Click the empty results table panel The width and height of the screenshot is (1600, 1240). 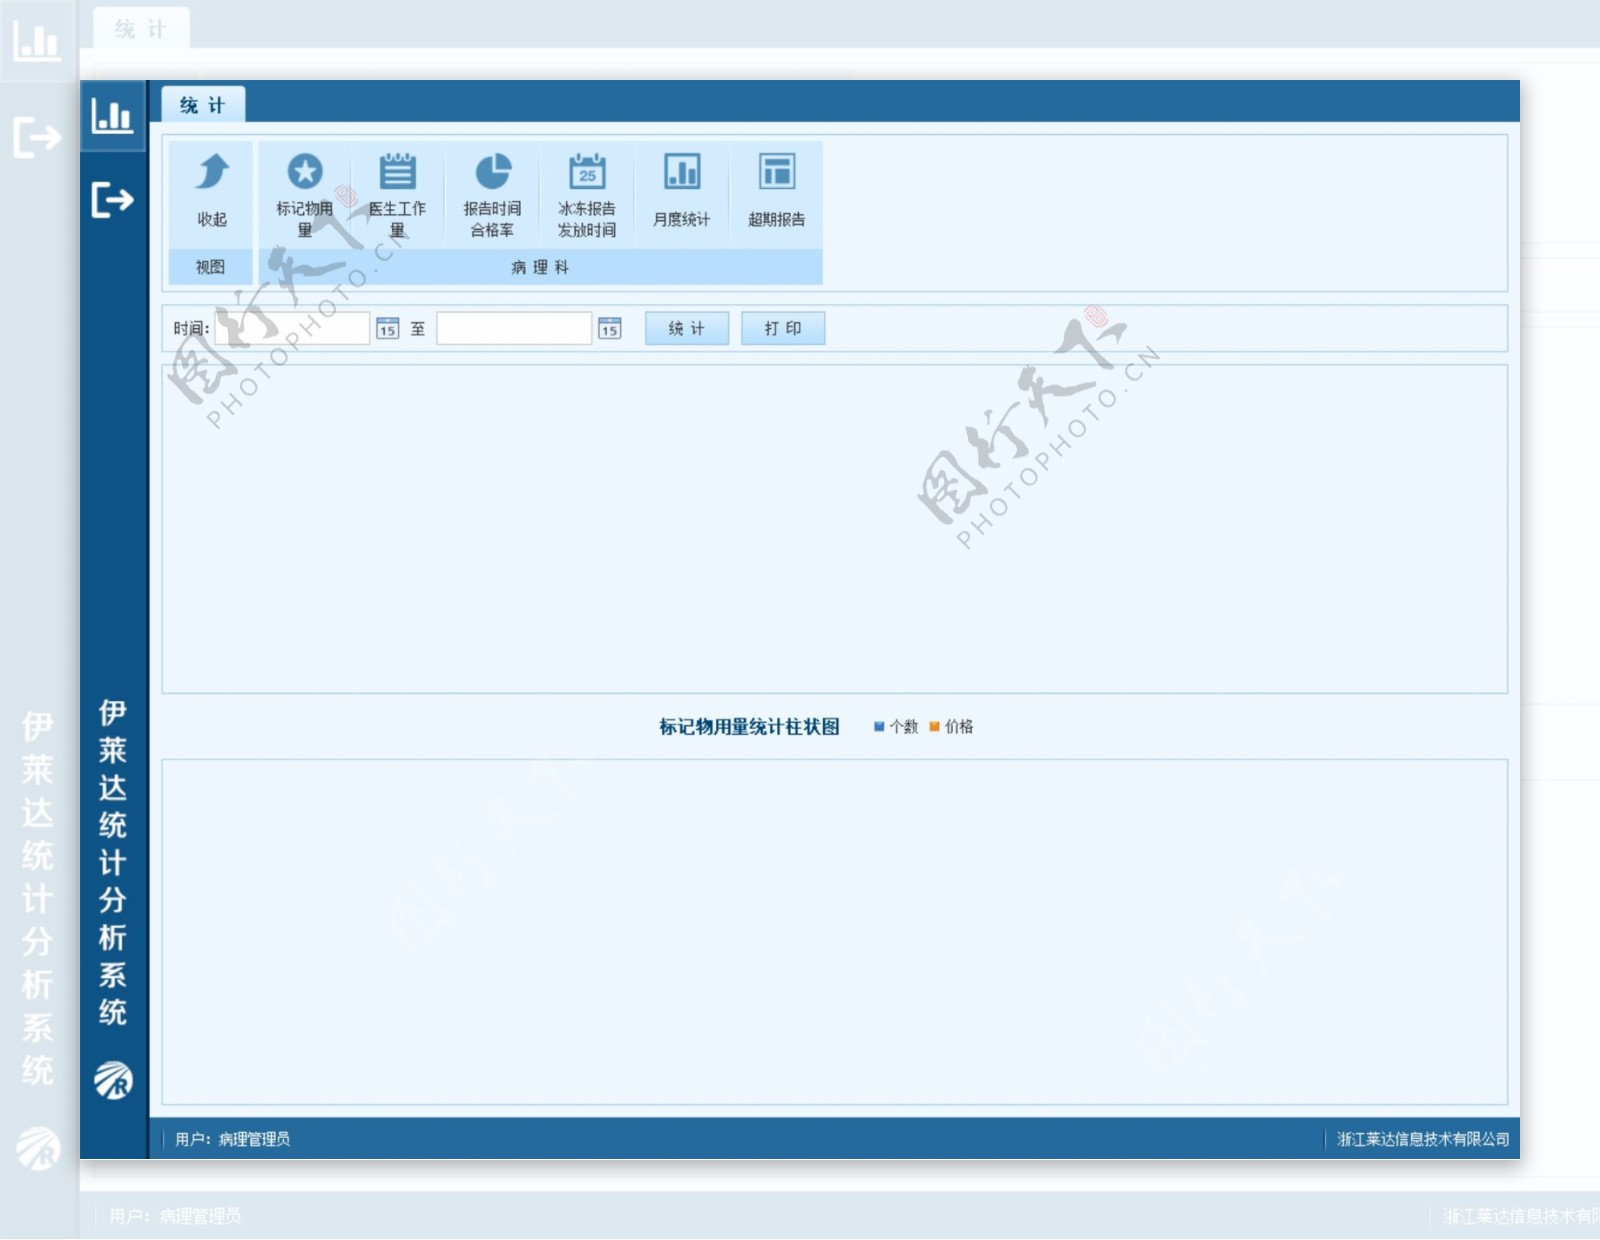(x=835, y=529)
